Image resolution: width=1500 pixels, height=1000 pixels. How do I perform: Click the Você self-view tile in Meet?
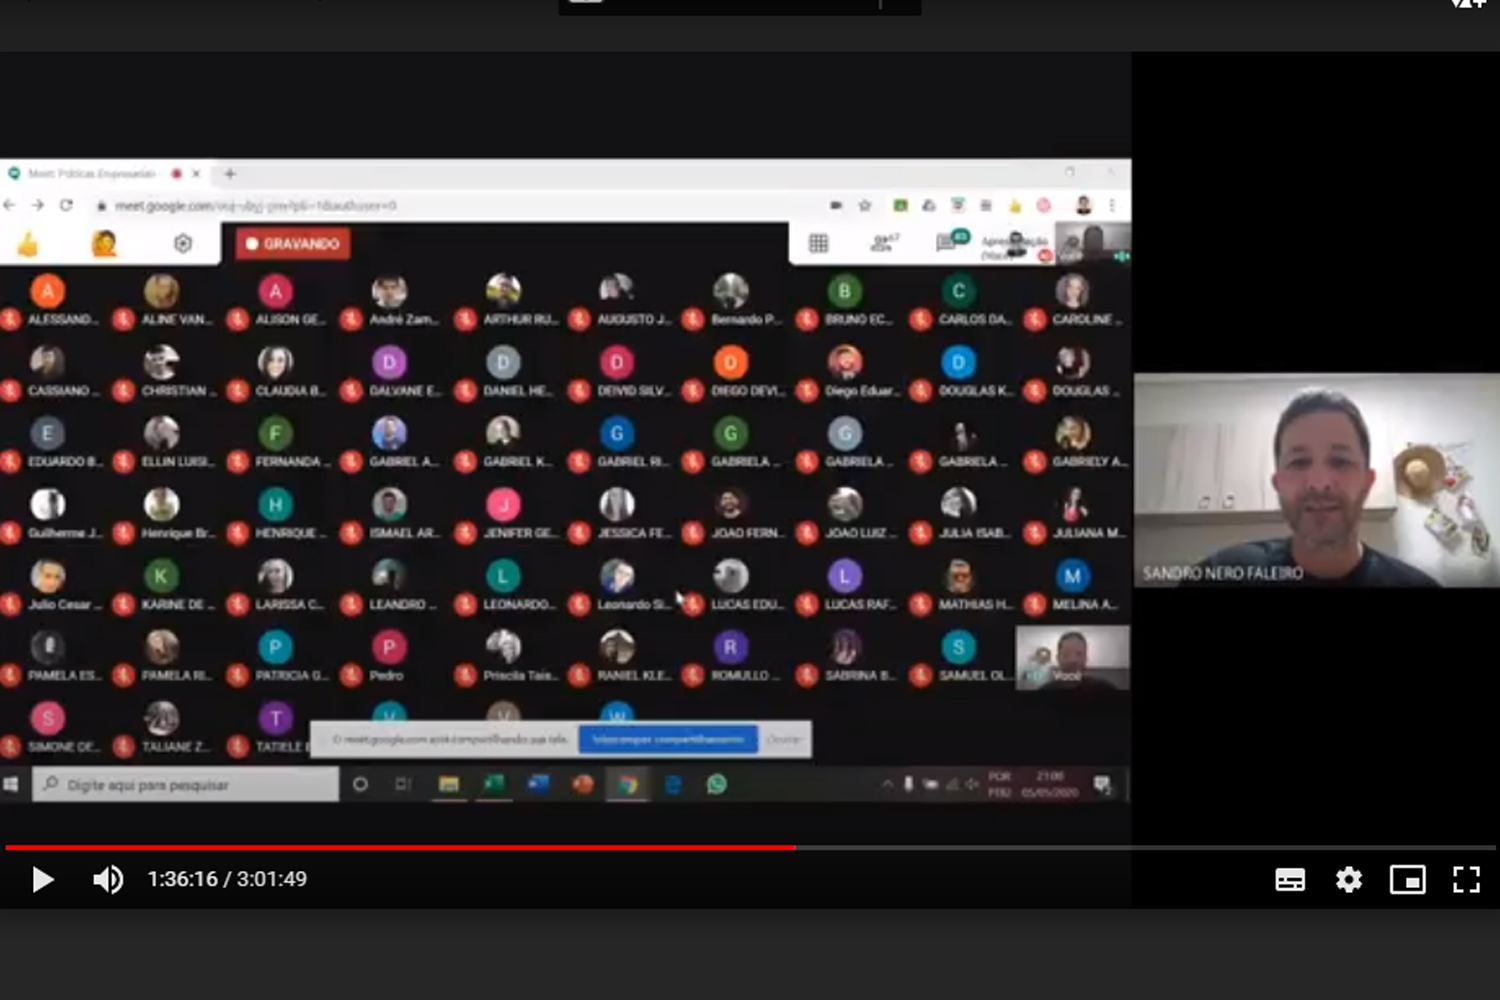coord(1073,658)
